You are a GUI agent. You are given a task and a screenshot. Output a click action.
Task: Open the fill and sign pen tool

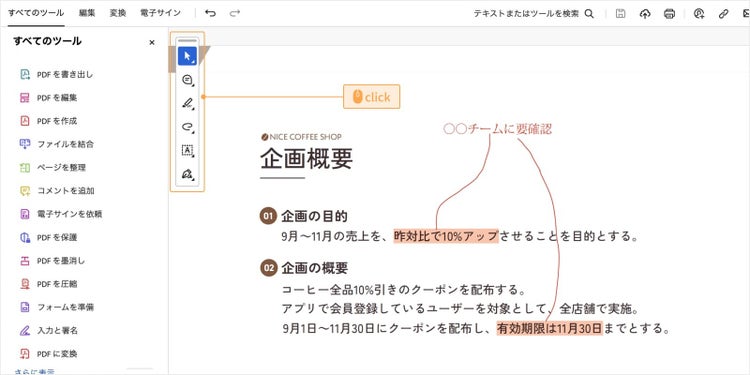tap(188, 174)
